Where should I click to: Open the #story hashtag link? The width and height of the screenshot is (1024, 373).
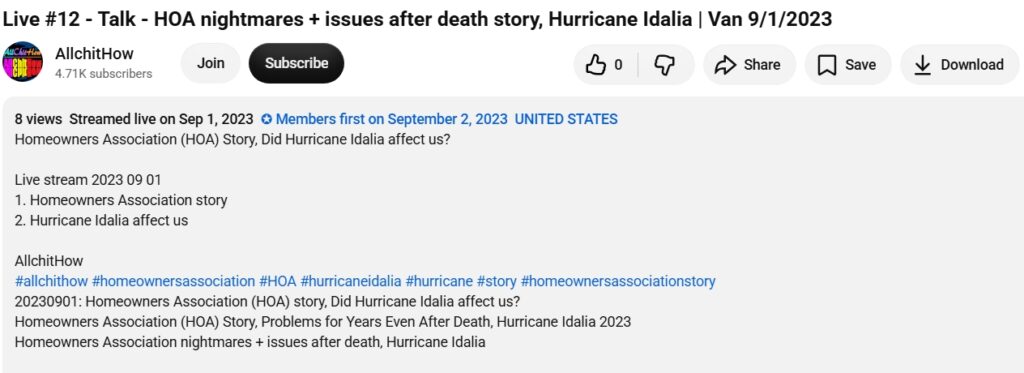tap(496, 282)
